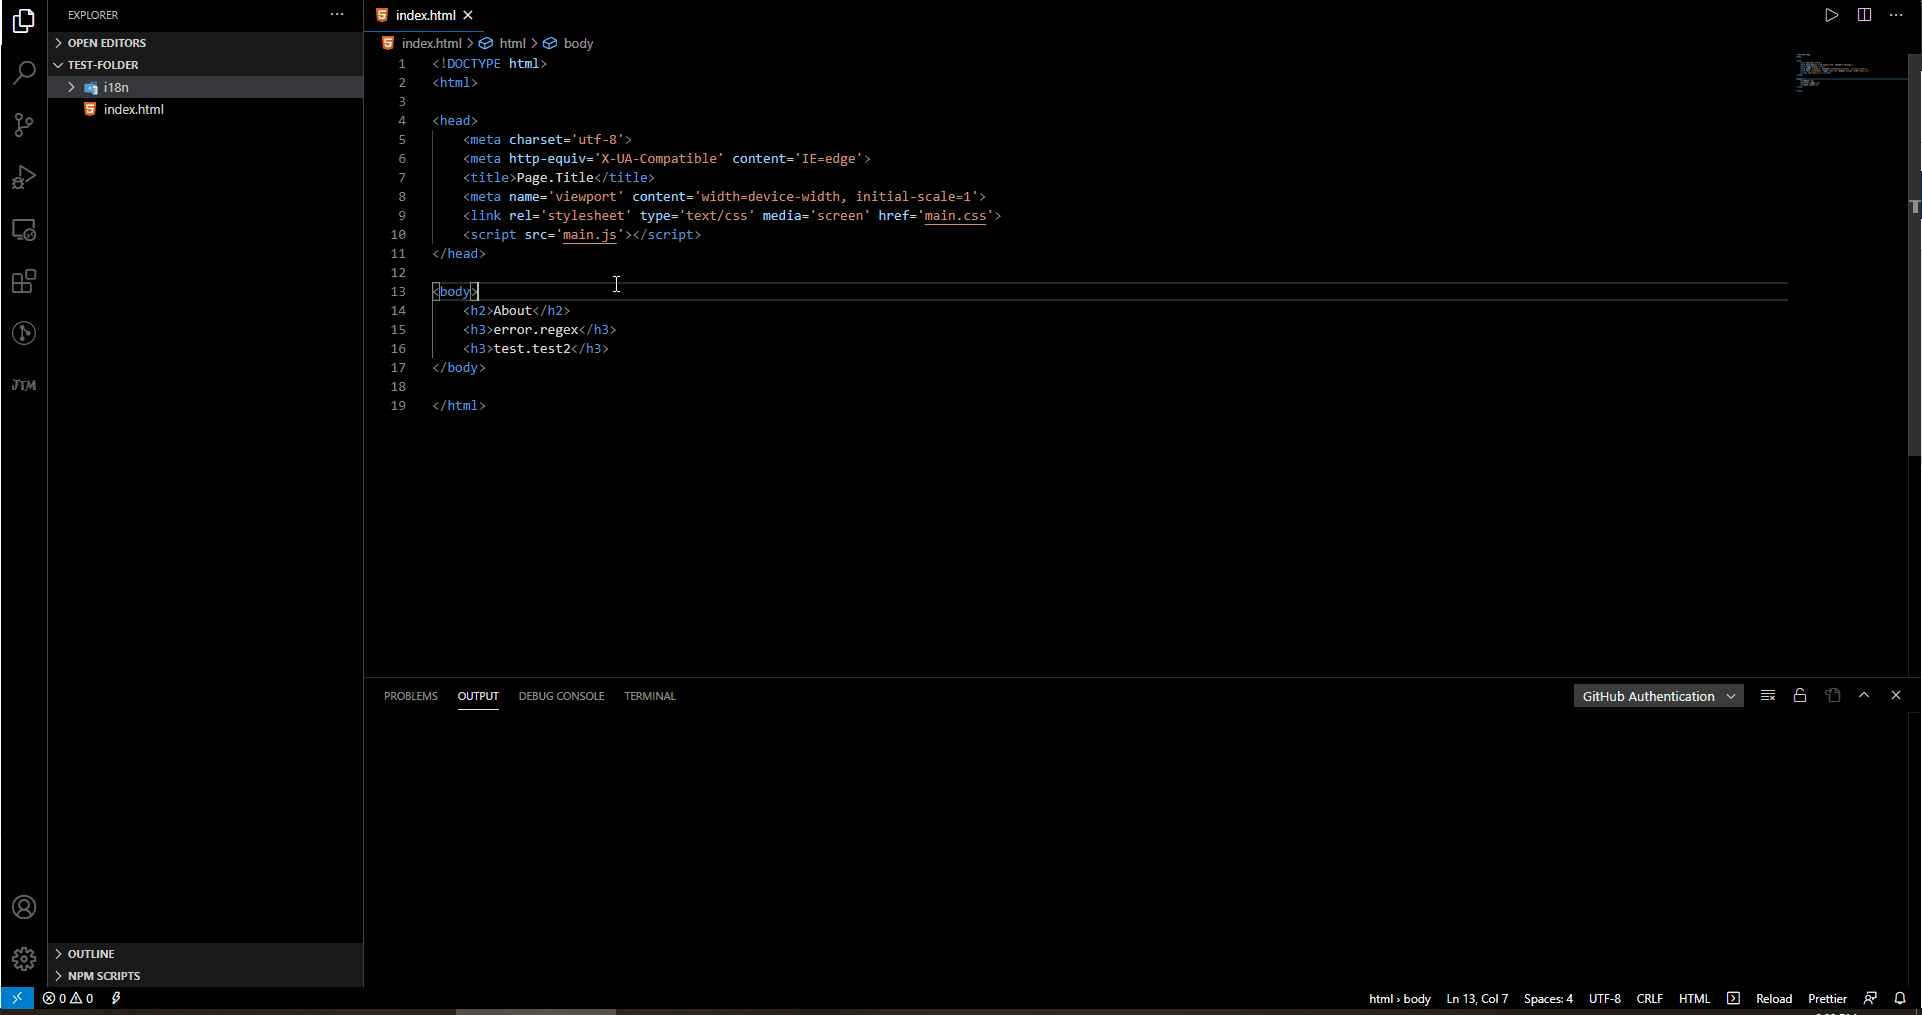Expand the NPM Scripts section

205,976
